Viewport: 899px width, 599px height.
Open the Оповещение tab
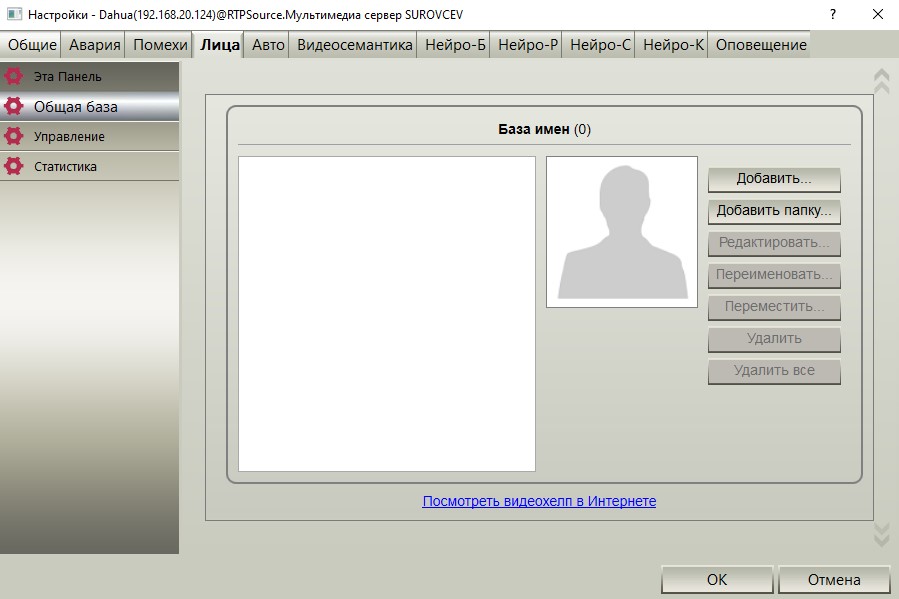coord(761,45)
